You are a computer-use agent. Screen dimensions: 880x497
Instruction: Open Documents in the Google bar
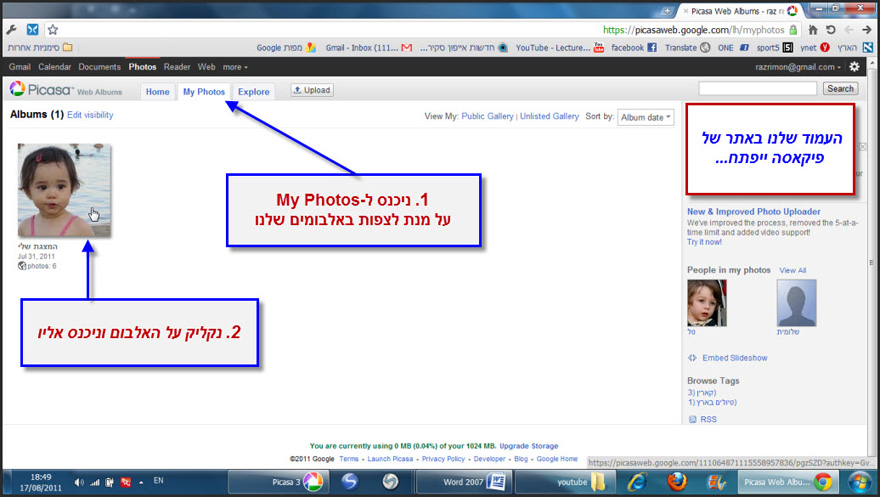click(x=99, y=67)
